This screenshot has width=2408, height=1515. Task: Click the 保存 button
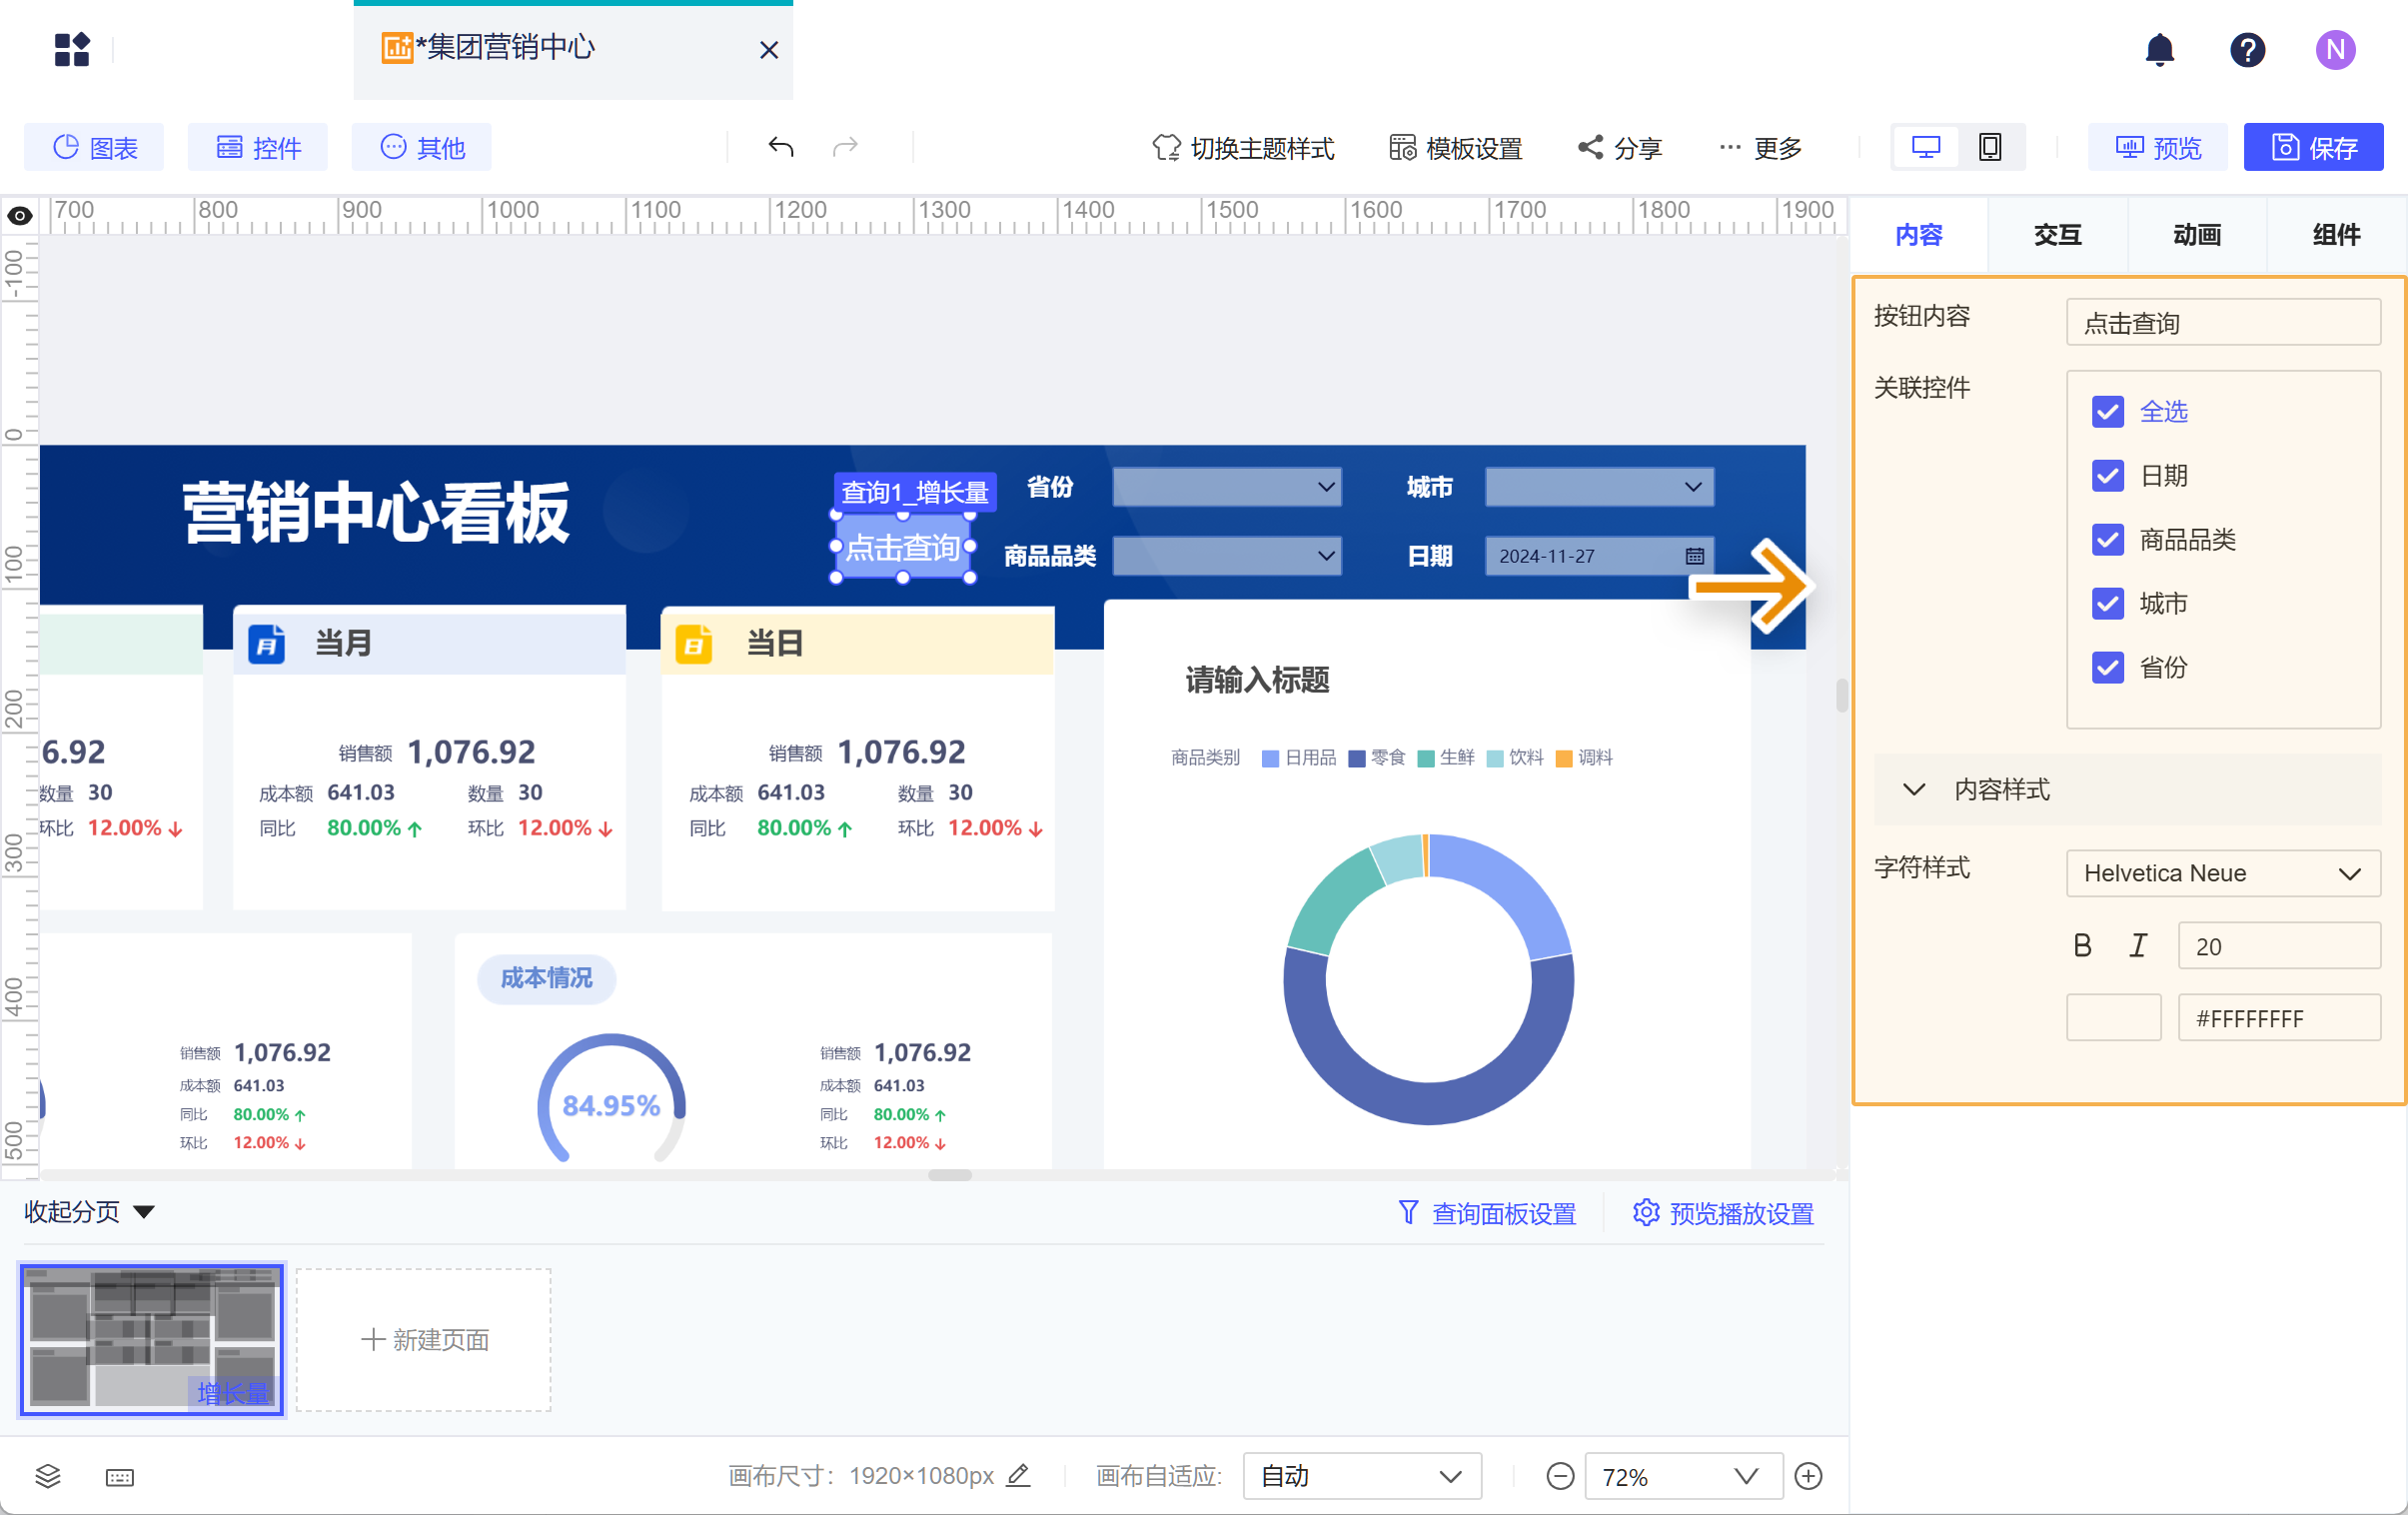tap(2313, 147)
